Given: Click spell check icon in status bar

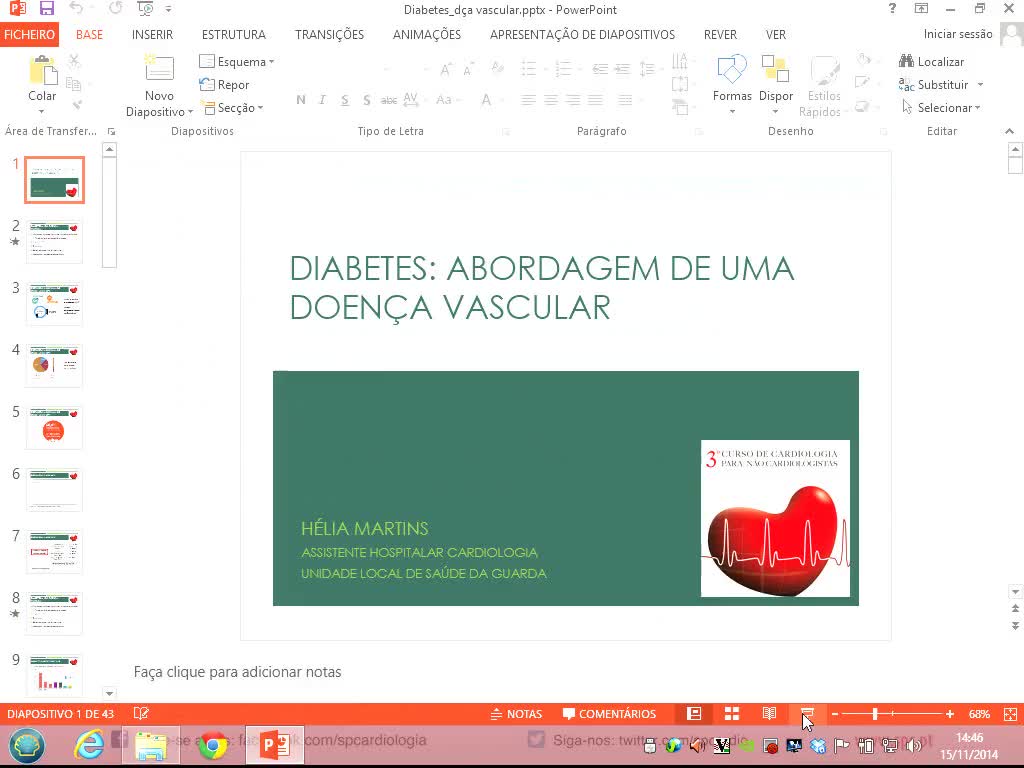Looking at the screenshot, I should [141, 714].
